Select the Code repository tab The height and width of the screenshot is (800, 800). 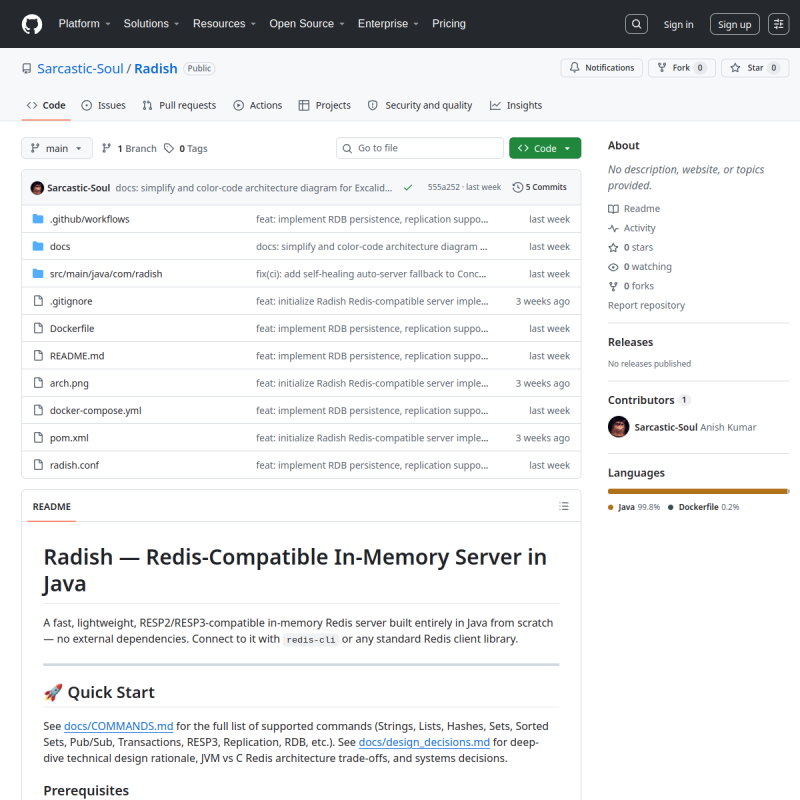pyautogui.click(x=46, y=105)
